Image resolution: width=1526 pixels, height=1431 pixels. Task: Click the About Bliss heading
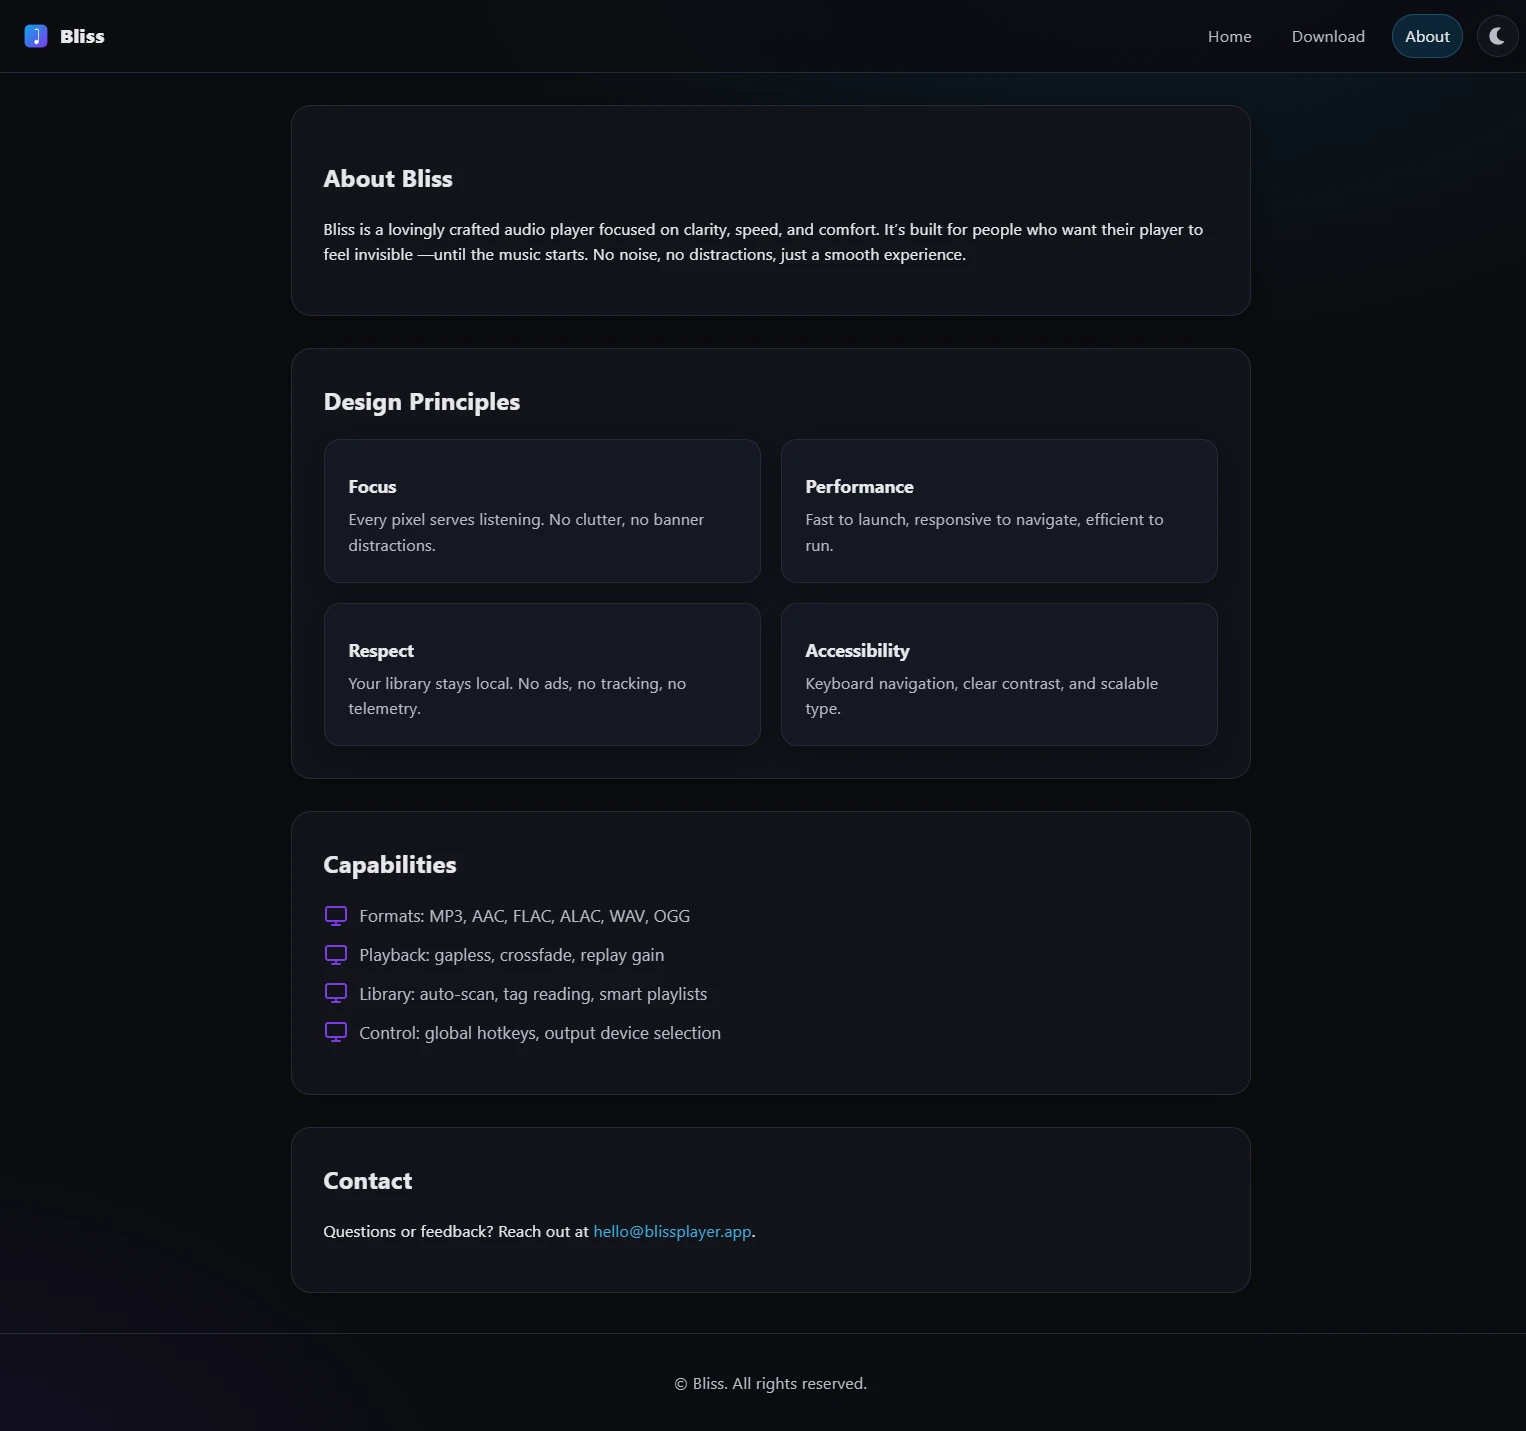click(x=388, y=179)
